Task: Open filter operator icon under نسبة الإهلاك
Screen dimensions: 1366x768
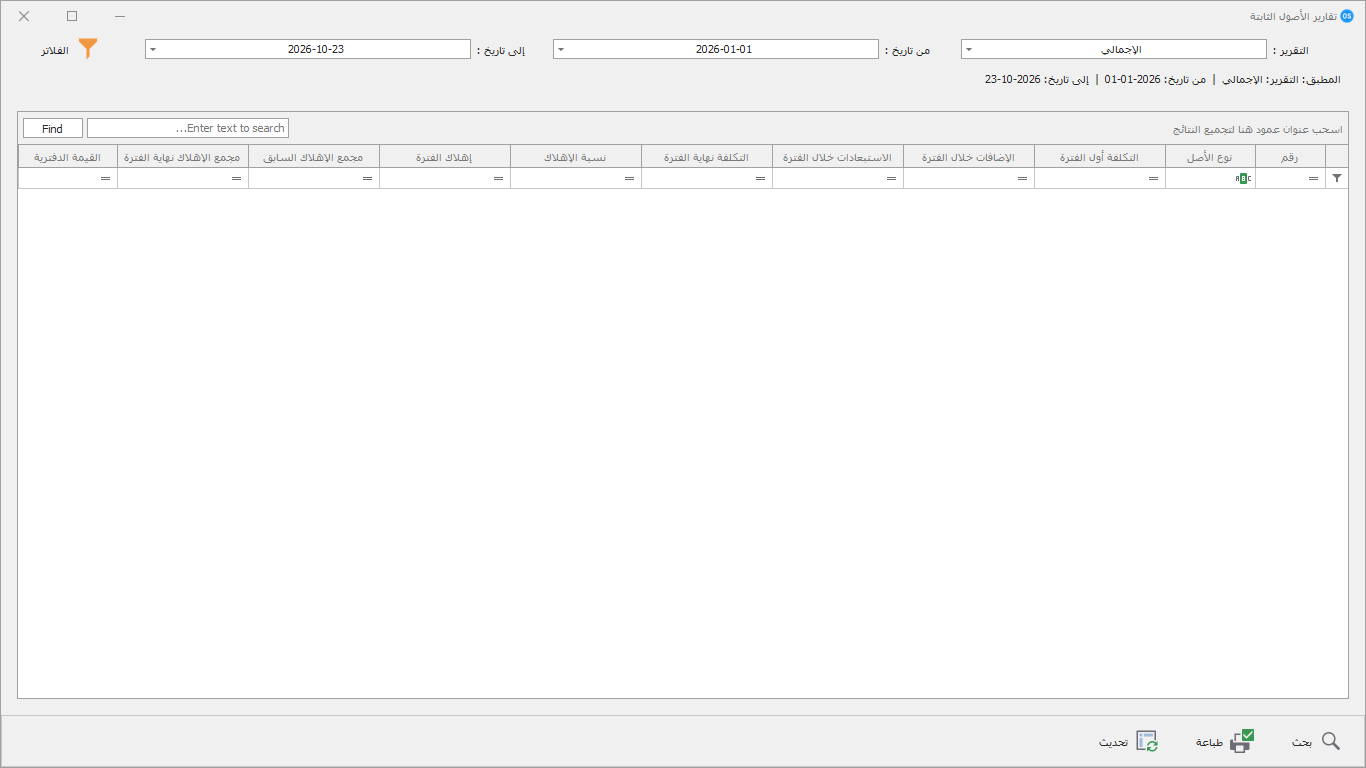Action: coord(629,178)
